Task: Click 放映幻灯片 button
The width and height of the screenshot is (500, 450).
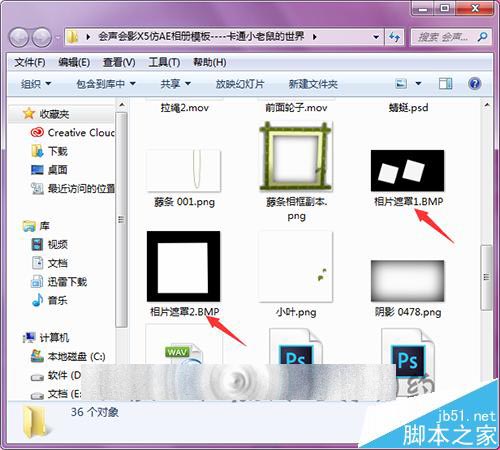Action: pyautogui.click(x=240, y=84)
